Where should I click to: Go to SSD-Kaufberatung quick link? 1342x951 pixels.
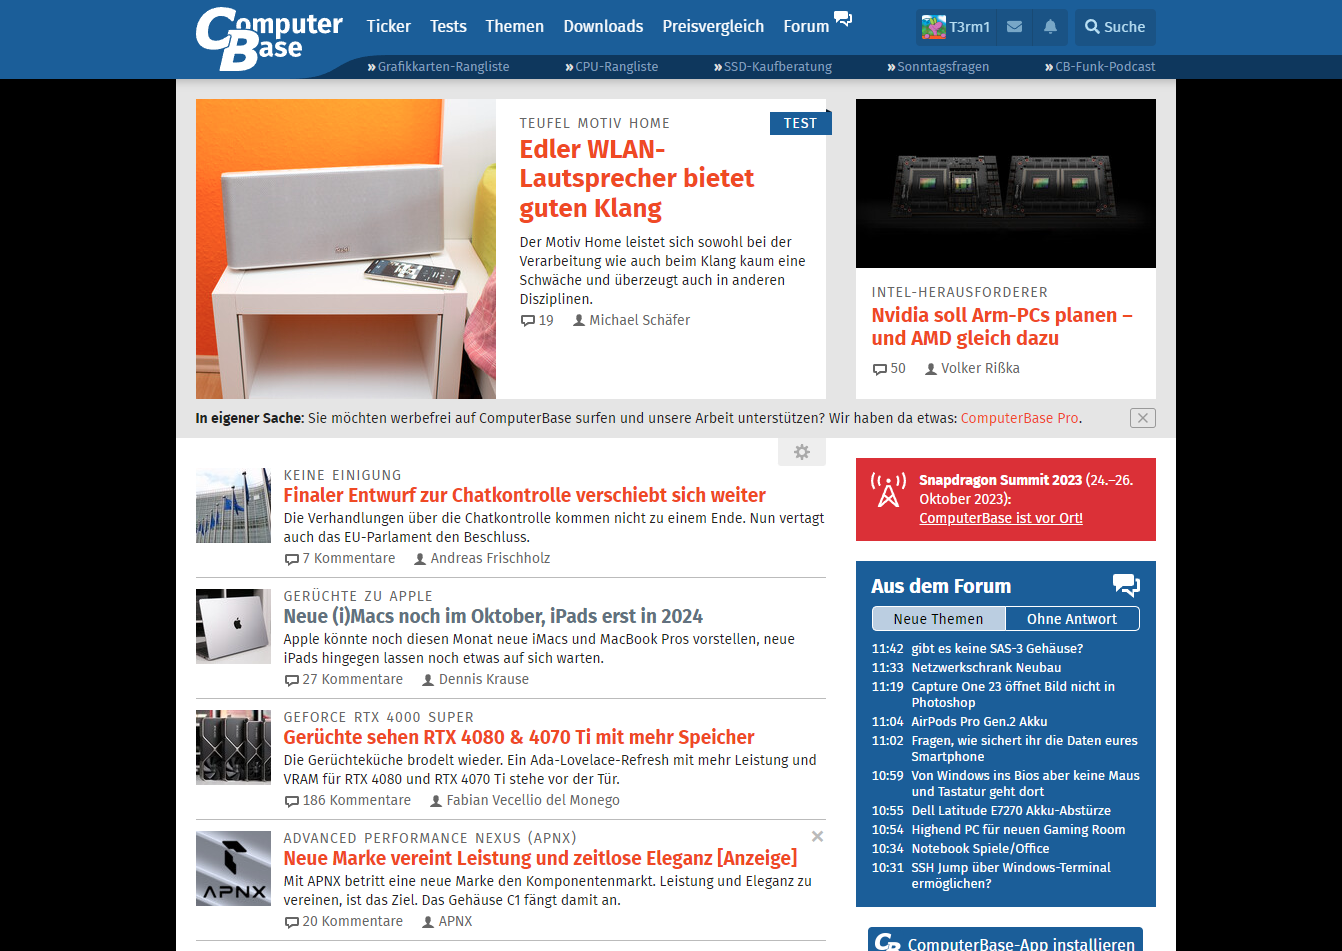(773, 67)
